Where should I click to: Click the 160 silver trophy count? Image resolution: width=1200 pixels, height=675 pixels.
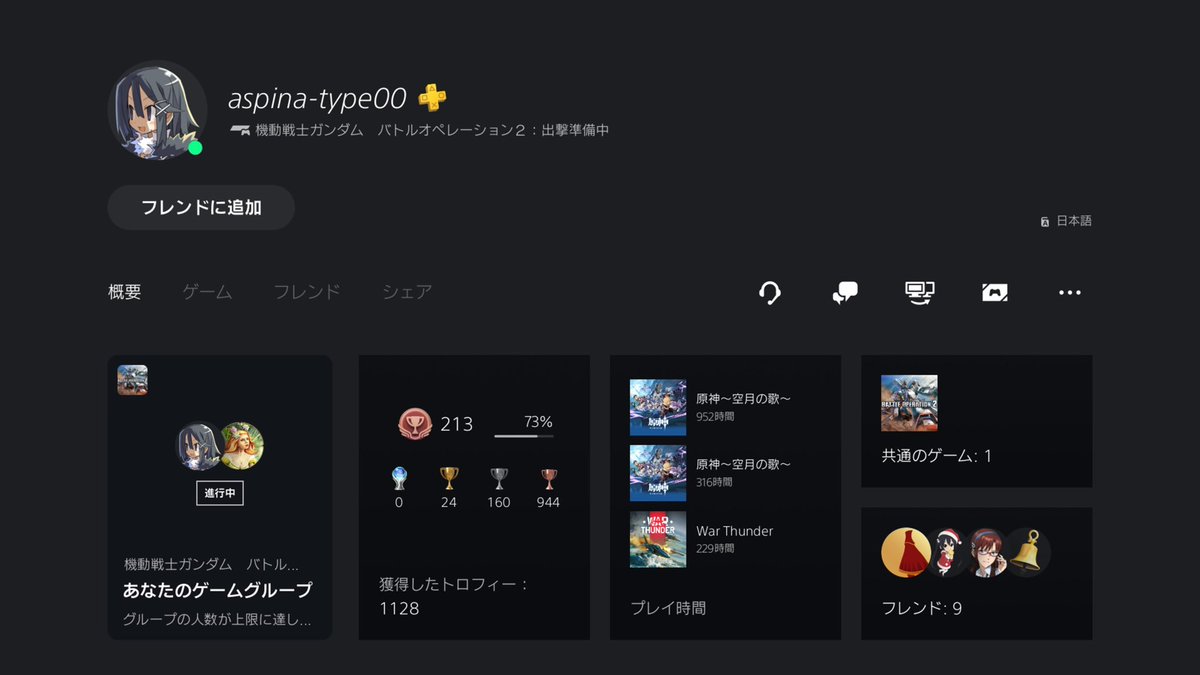coord(499,502)
